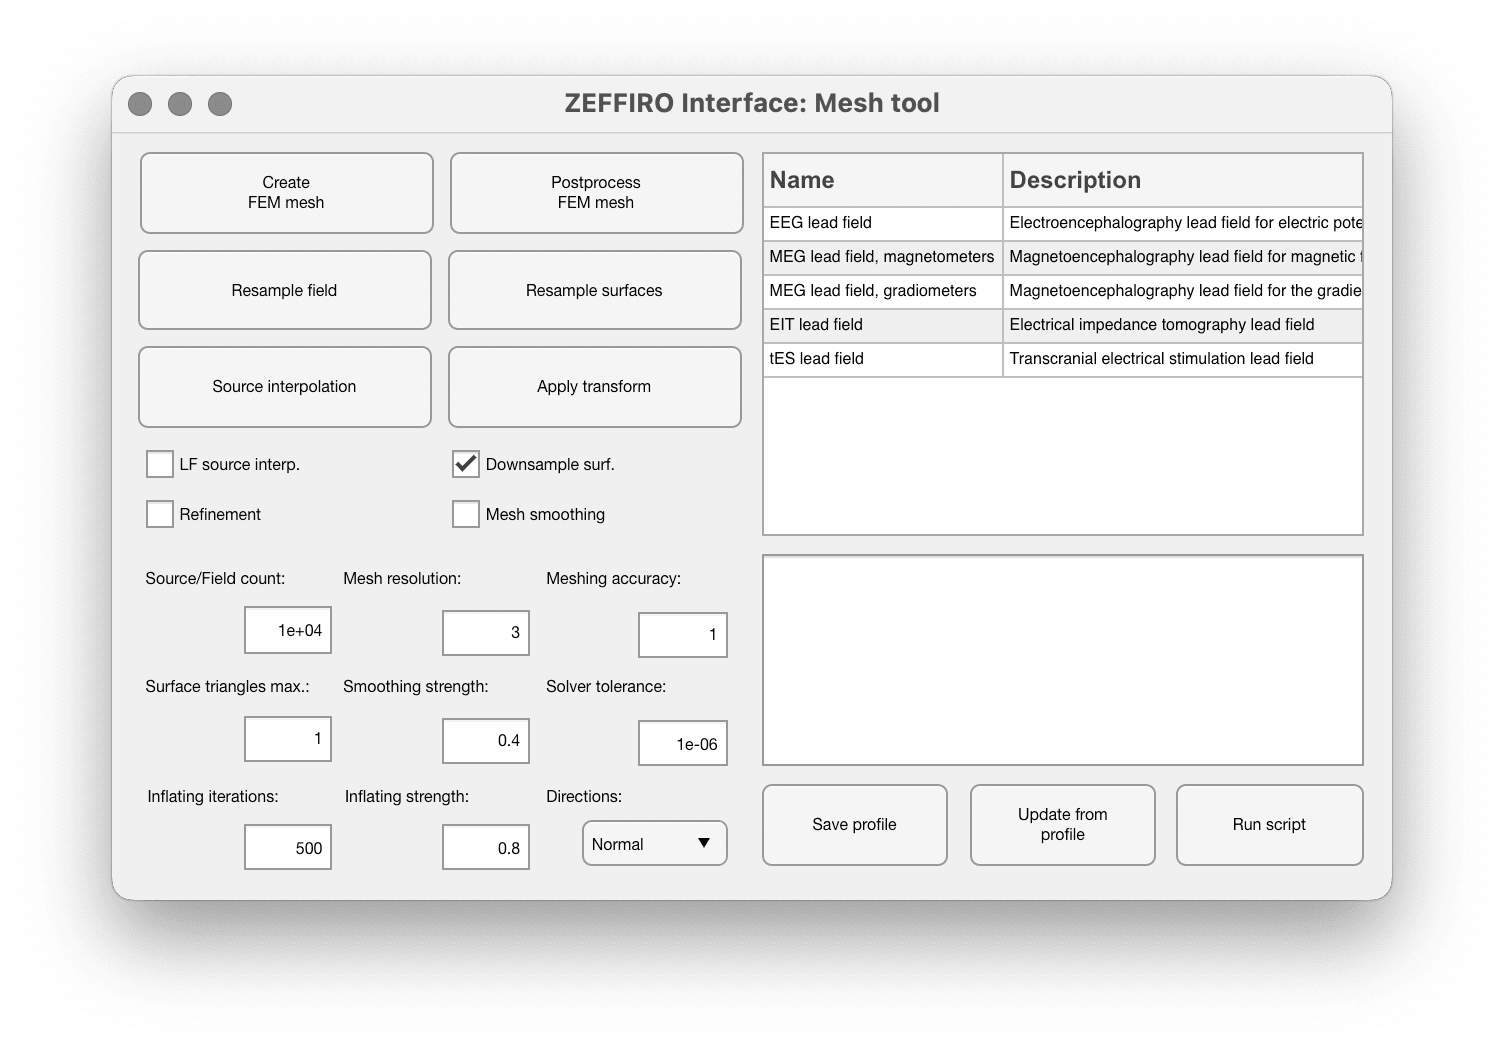Screen dimensions: 1504x1048
Task: Click Update from profile button
Action: (x=1063, y=825)
